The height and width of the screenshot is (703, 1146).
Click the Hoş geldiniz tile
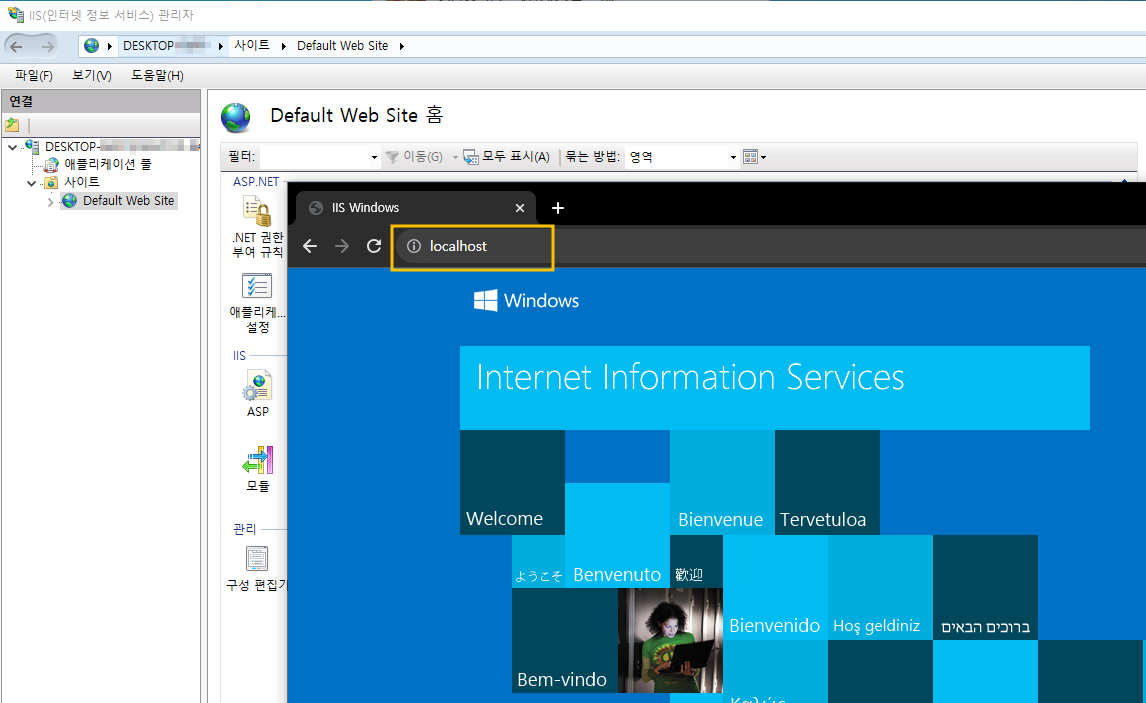tap(880, 588)
